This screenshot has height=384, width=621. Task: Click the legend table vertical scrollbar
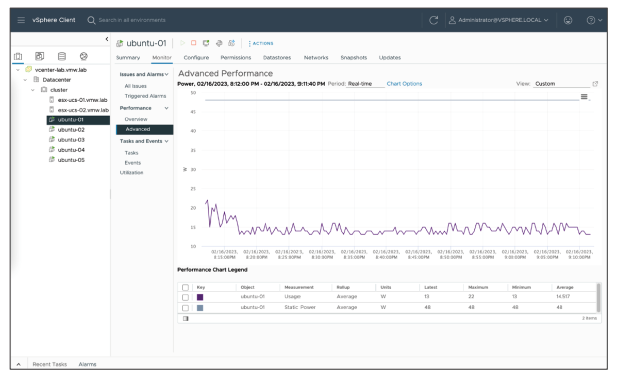[x=598, y=298]
